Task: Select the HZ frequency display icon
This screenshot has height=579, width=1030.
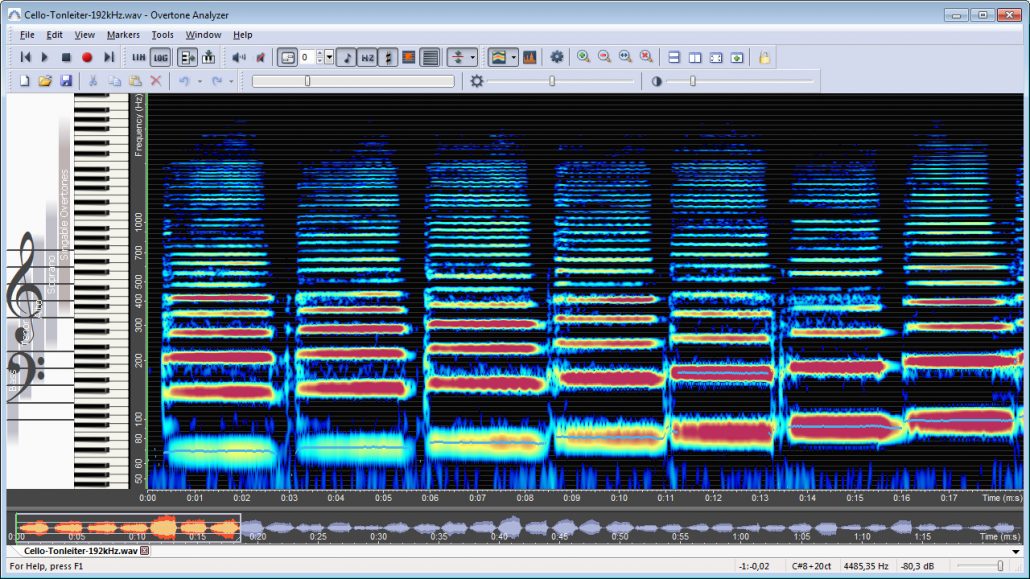Action: tap(366, 57)
